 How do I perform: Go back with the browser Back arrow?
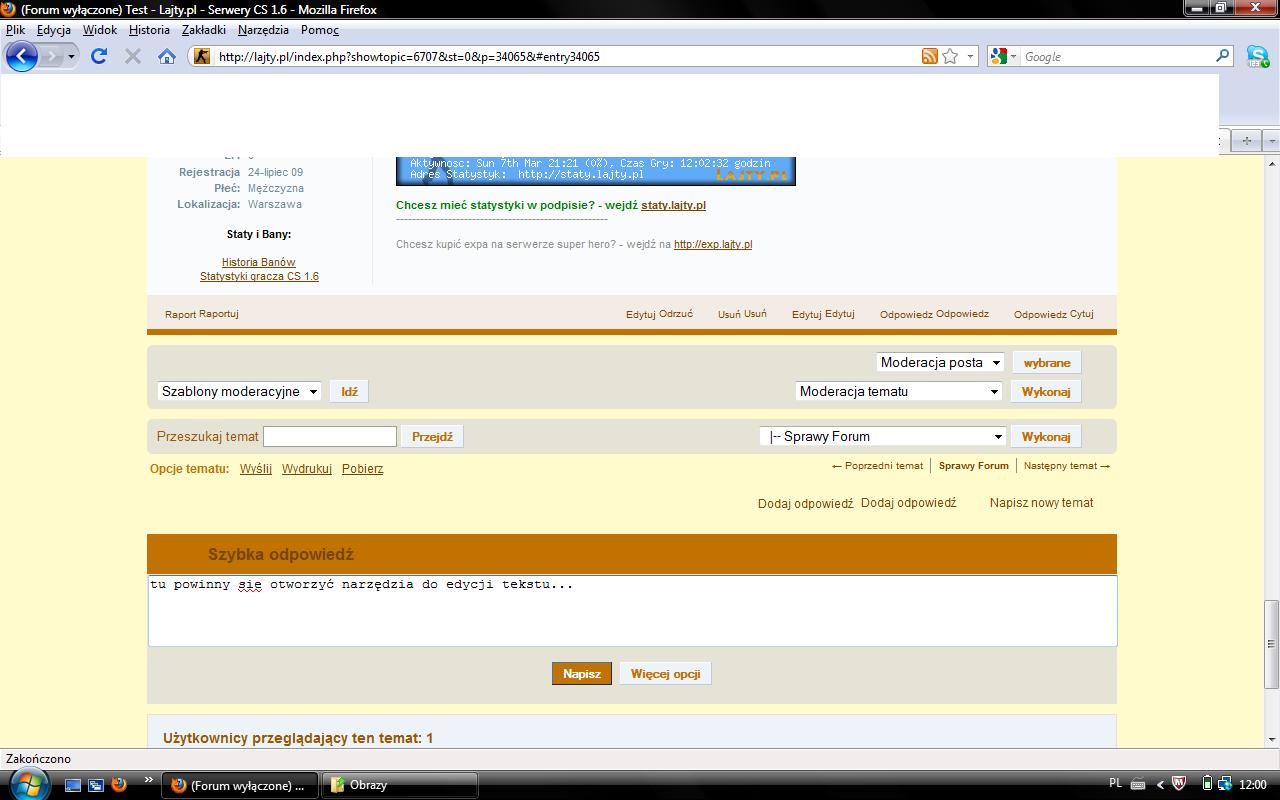[x=22, y=56]
